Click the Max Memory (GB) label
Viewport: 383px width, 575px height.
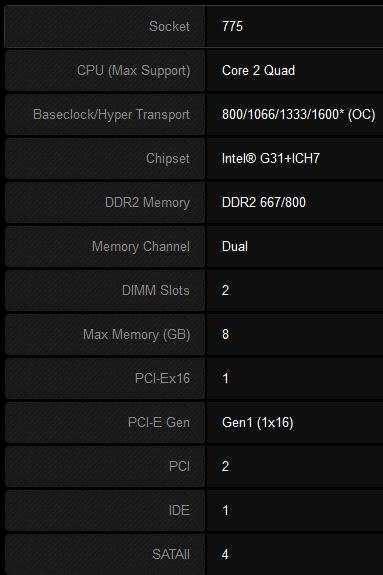pos(136,334)
